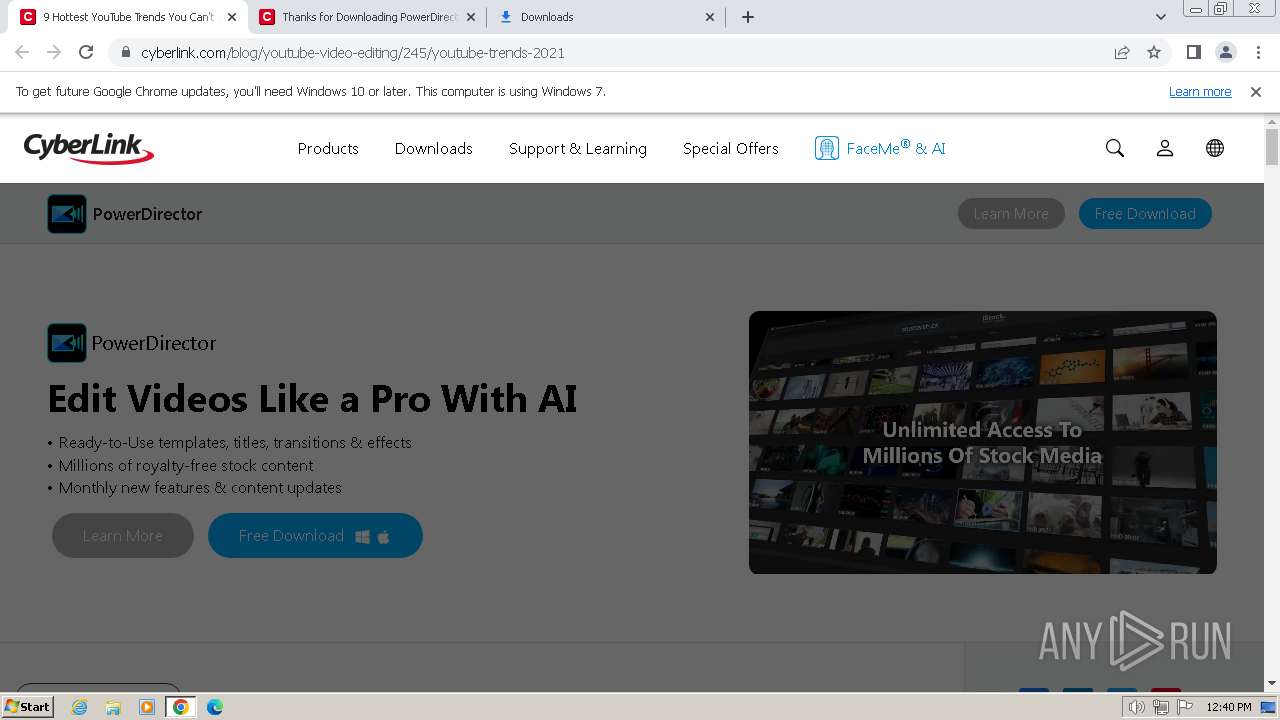The image size is (1280, 720).
Task: Click the Edit Videos Like a Pro headline
Action: 312,399
